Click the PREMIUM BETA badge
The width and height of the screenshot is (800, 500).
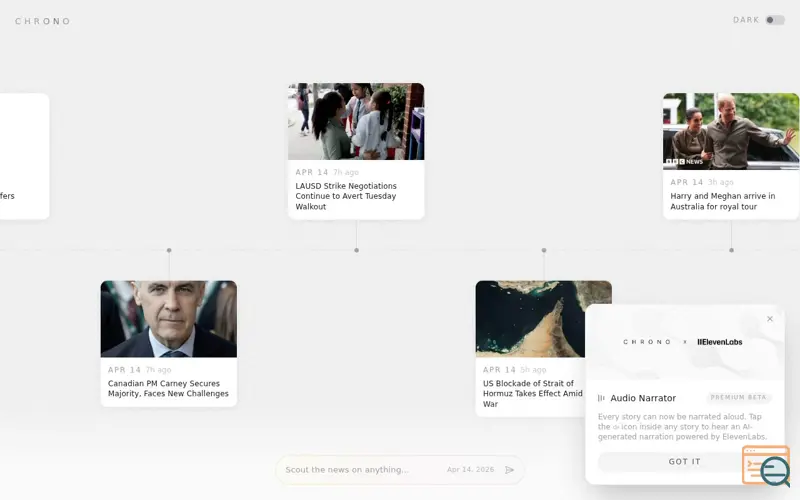point(738,397)
